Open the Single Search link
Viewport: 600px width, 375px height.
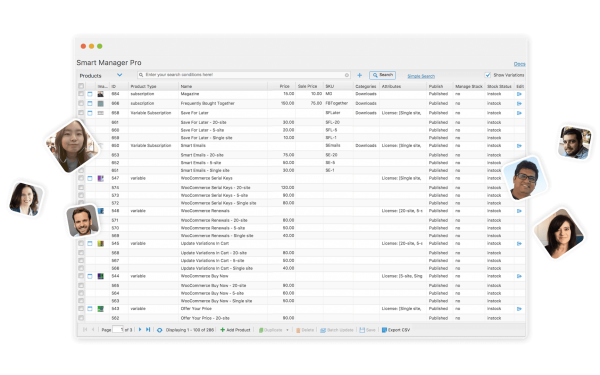pos(421,76)
